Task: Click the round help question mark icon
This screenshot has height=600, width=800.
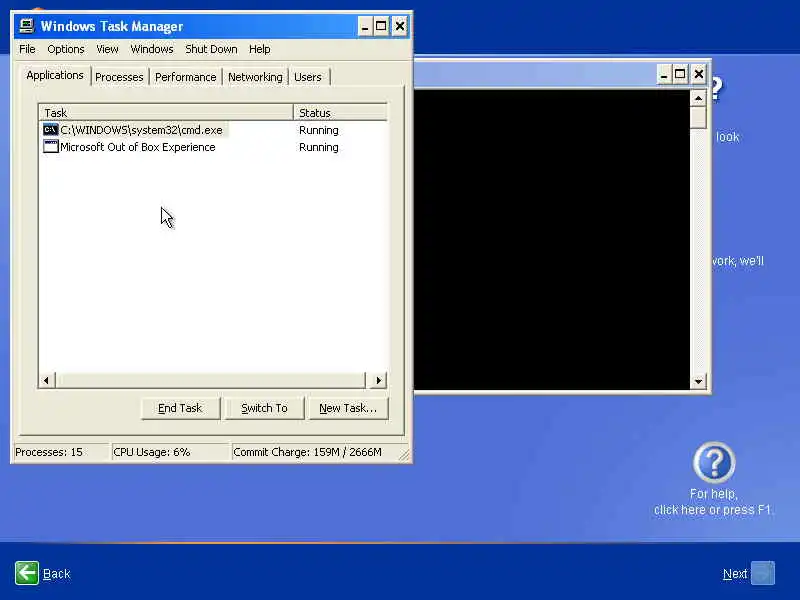Action: tap(714, 462)
